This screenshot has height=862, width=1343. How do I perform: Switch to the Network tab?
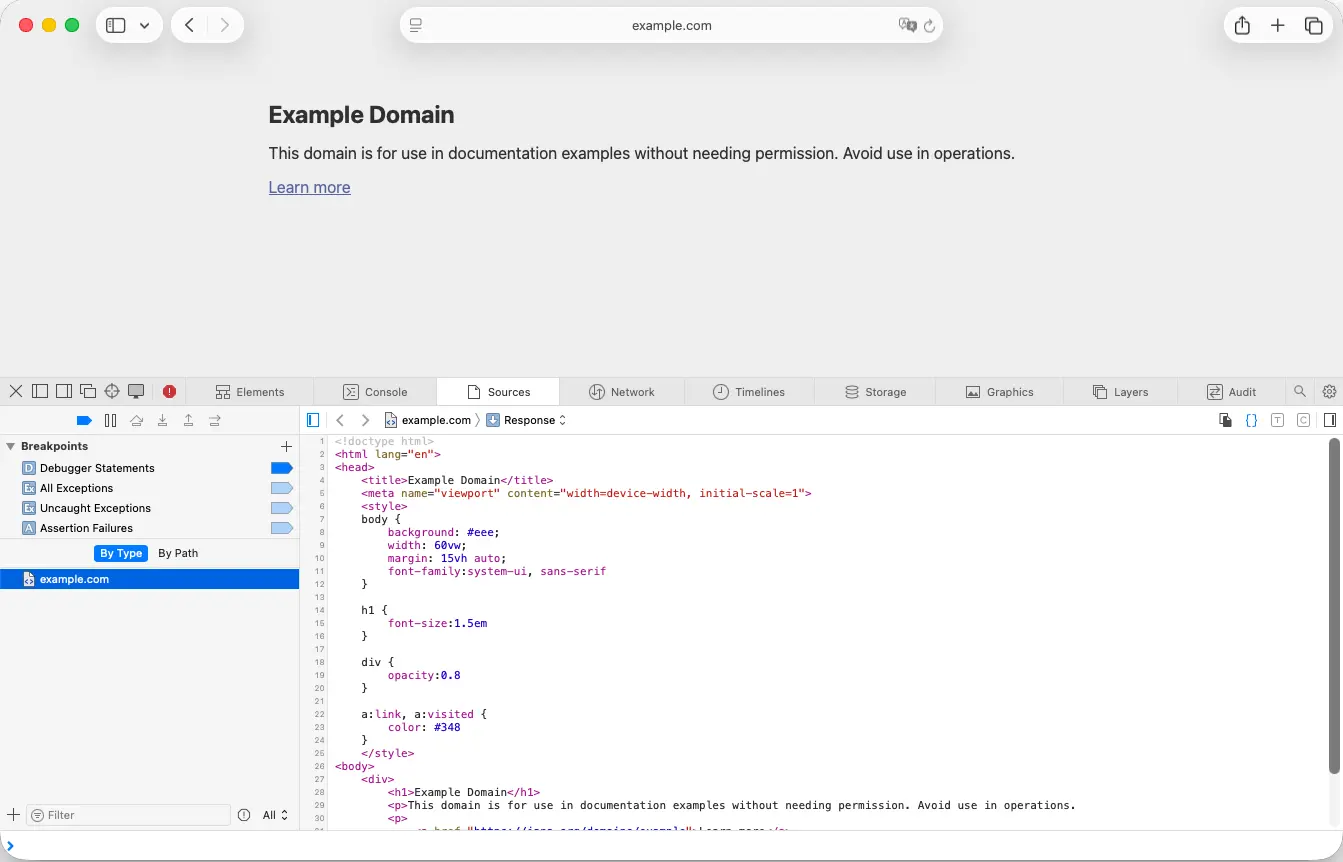(621, 392)
